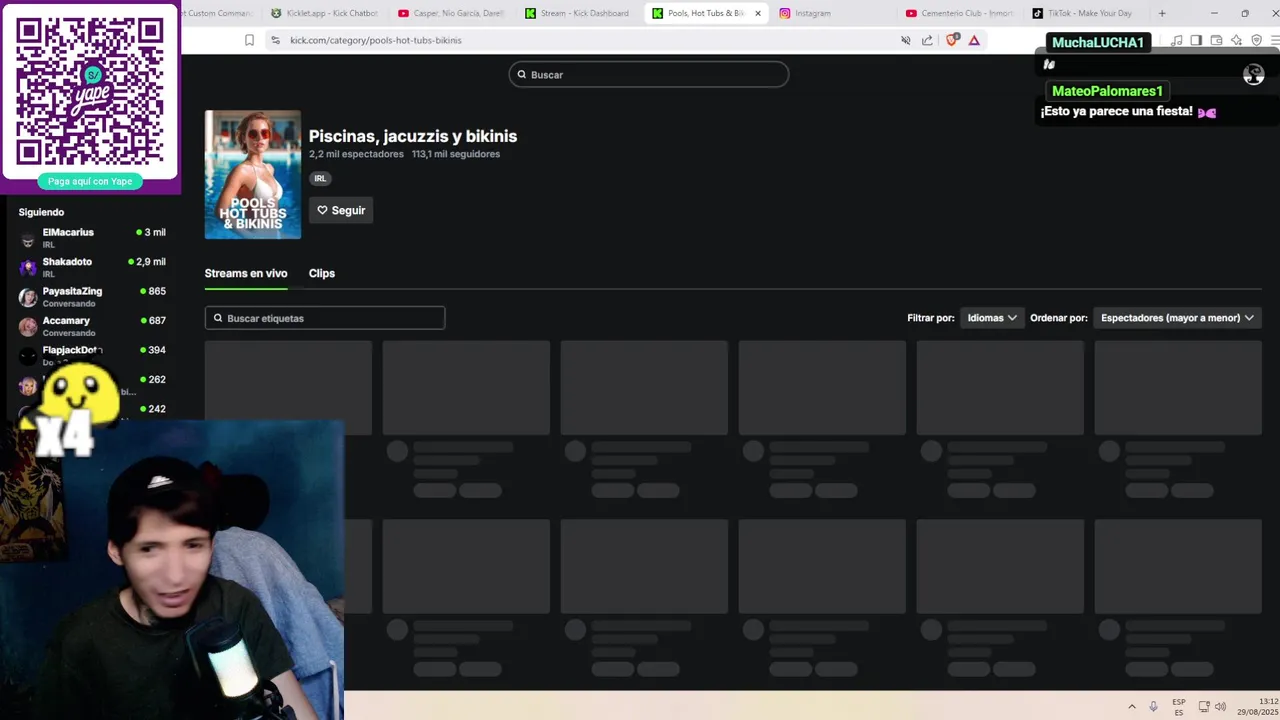Click the ESP ES language indicator
Viewport: 1280px width, 720px height.
pyautogui.click(x=1179, y=707)
